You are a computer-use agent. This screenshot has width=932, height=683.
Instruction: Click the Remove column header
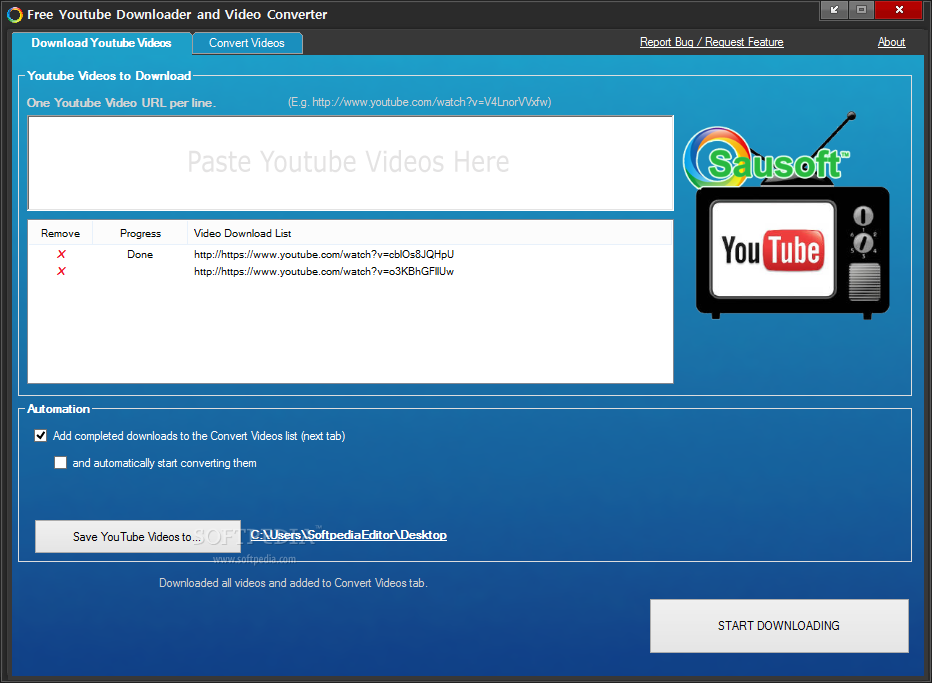click(x=60, y=234)
